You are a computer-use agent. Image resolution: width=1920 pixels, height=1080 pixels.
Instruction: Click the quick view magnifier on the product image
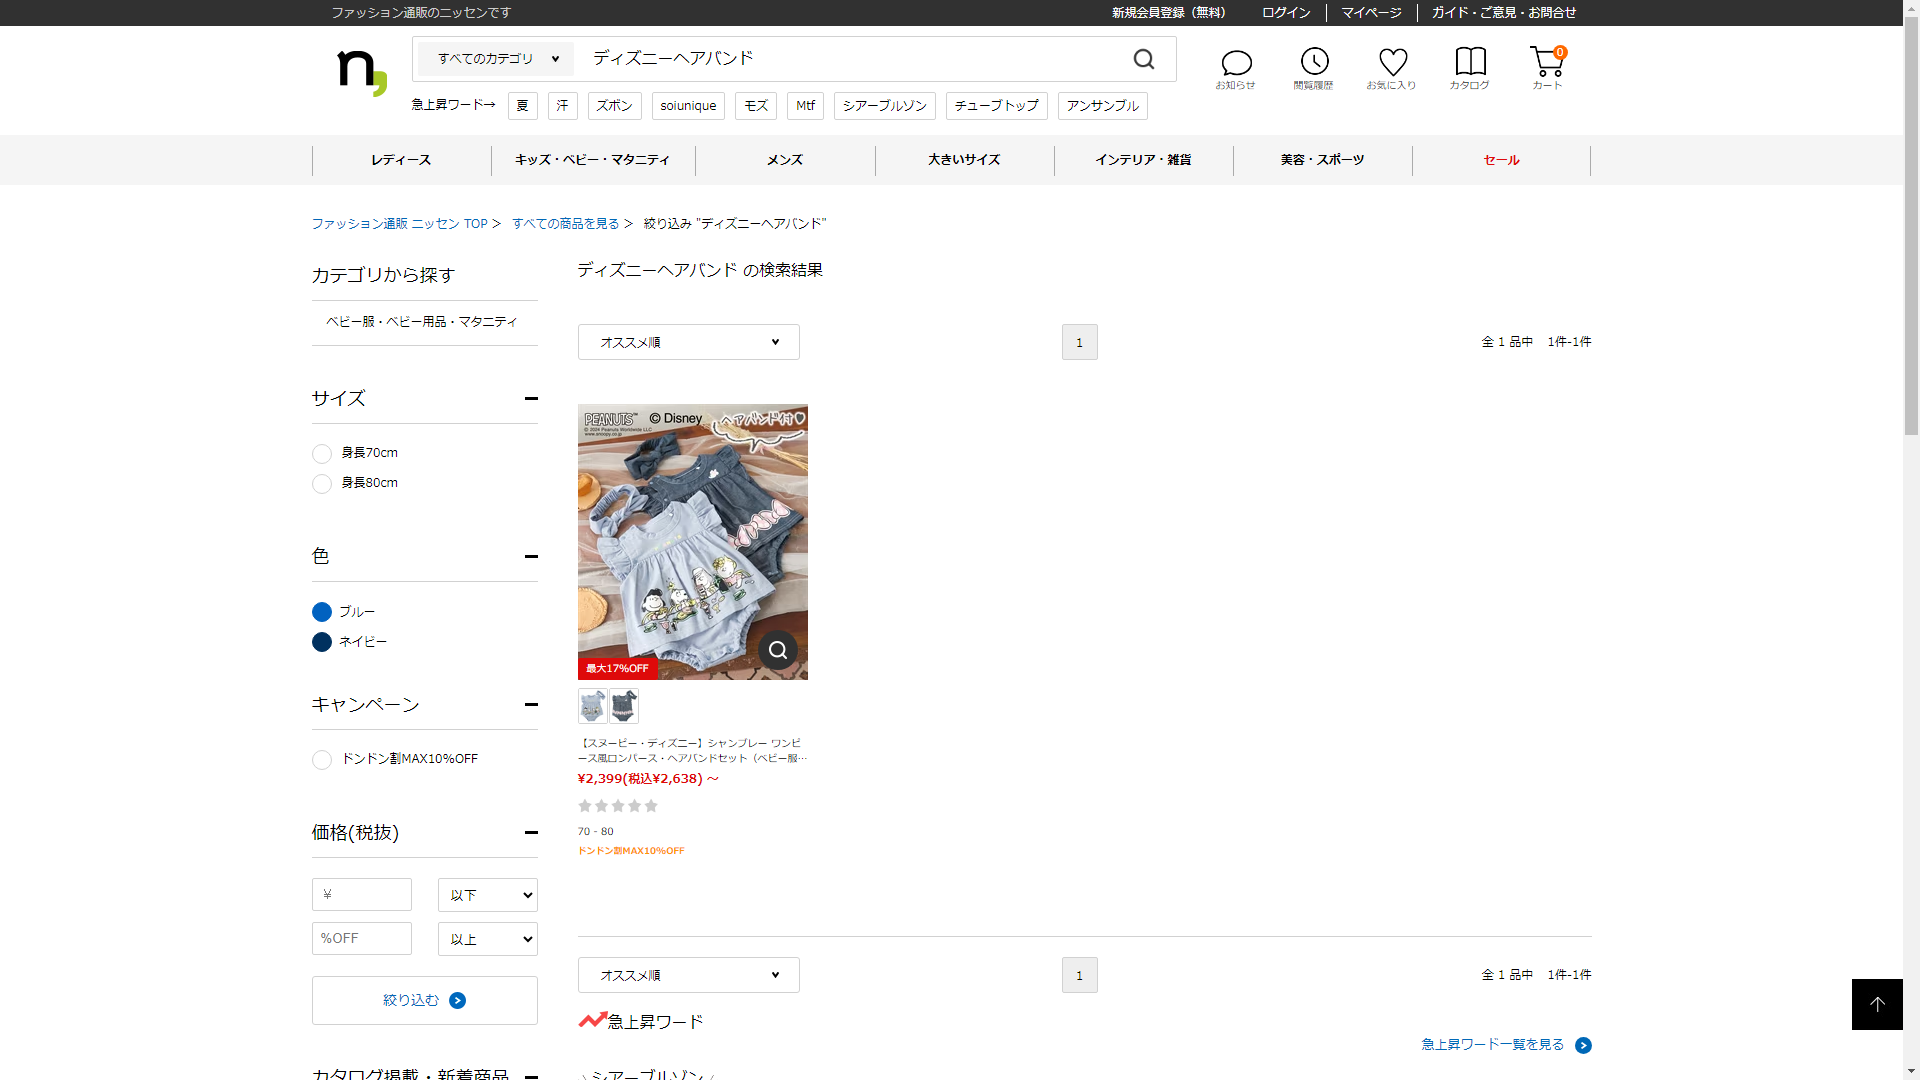coord(778,650)
